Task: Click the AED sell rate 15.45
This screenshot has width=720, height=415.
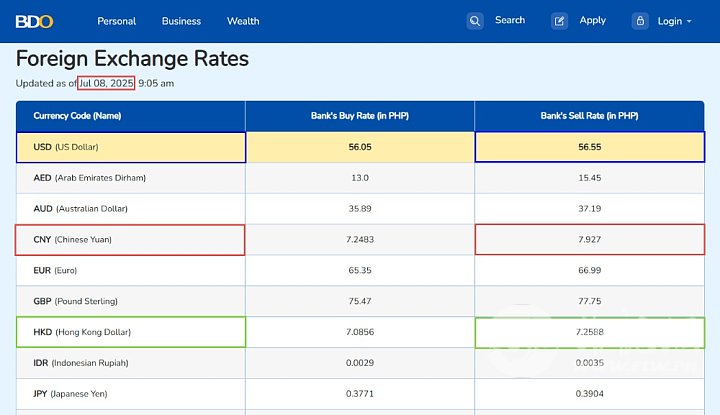Action: pos(590,178)
